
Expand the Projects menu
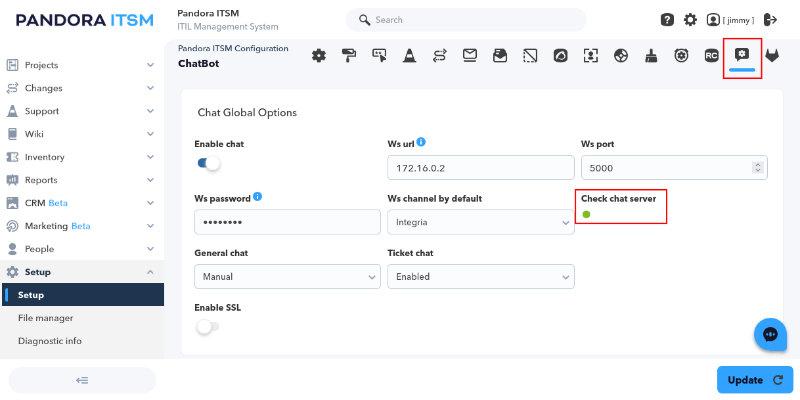[x=82, y=65]
